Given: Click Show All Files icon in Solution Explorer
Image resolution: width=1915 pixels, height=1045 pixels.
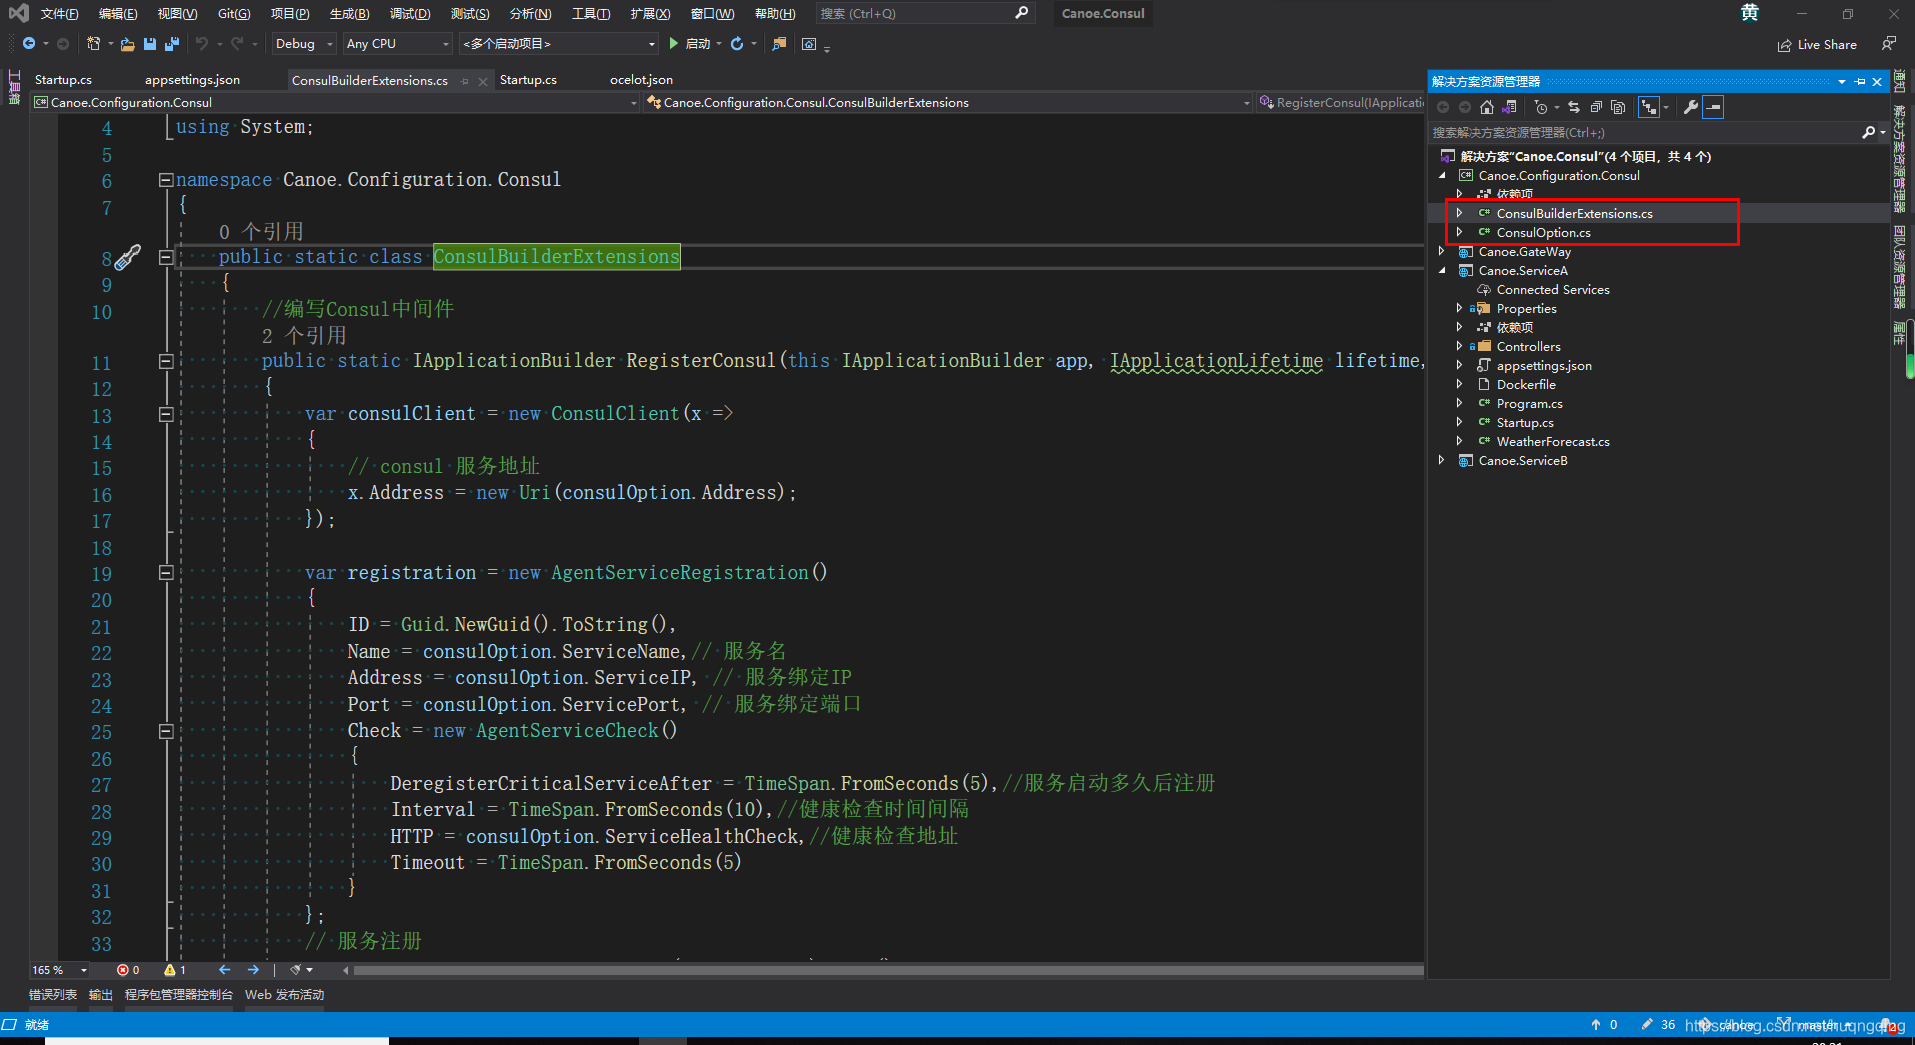Looking at the screenshot, I should 1618,107.
